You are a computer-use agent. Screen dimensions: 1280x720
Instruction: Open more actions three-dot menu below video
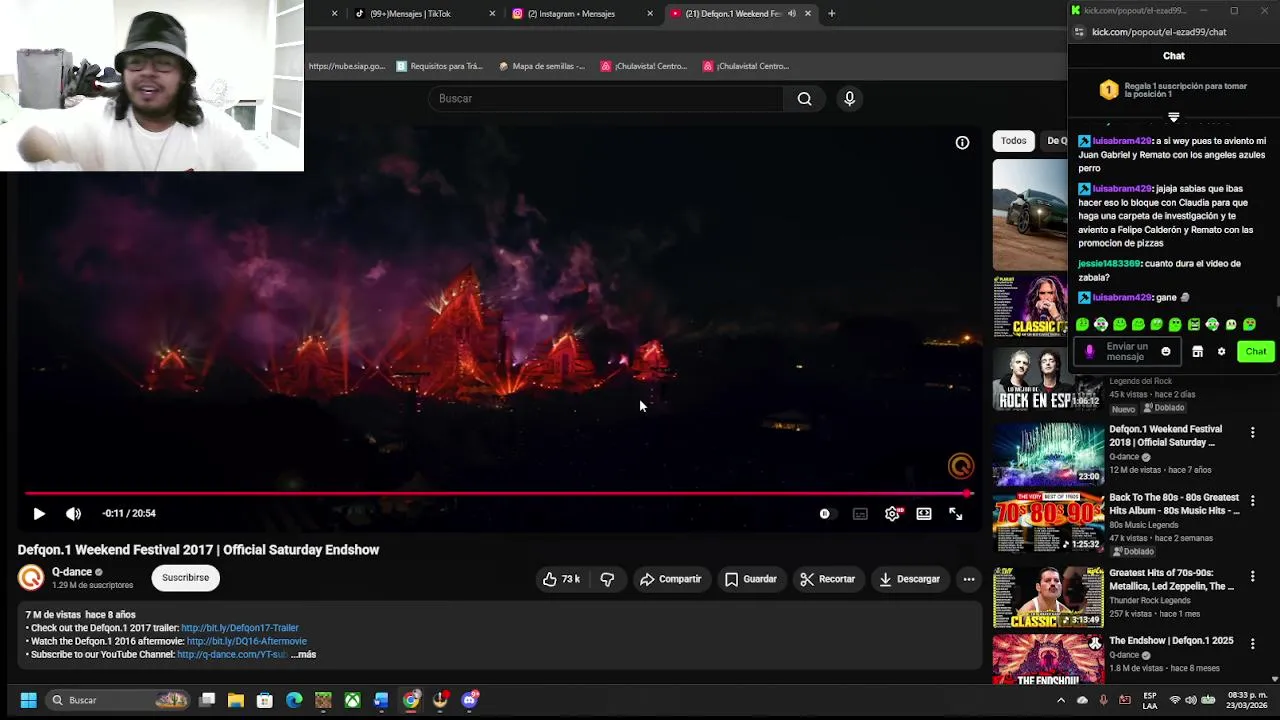coord(968,579)
